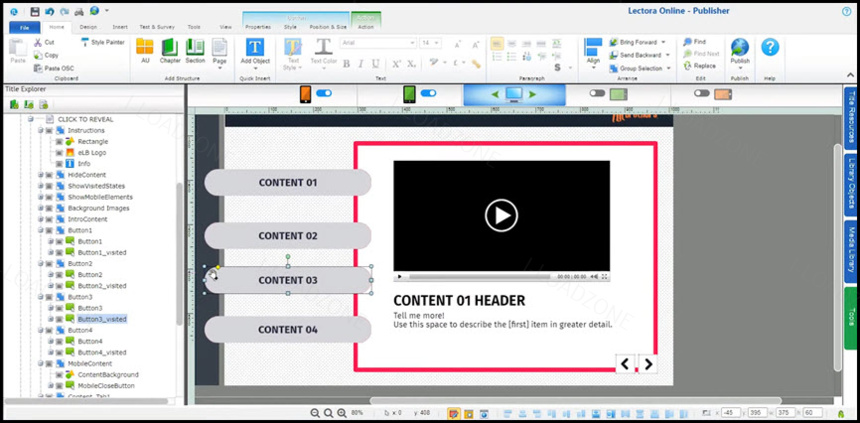
Task: Apply Bold formatting
Action: coord(346,64)
